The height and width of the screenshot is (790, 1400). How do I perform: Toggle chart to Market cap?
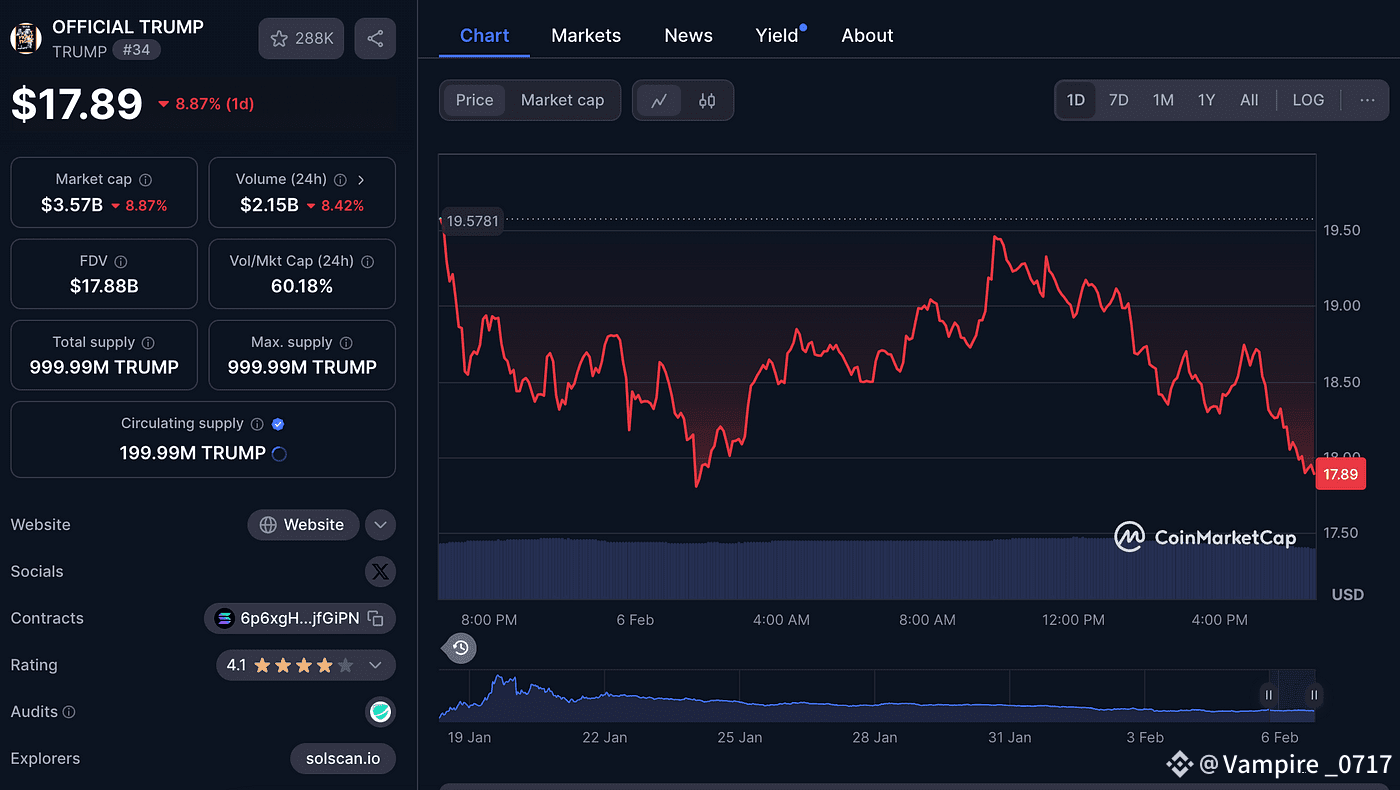pyautogui.click(x=562, y=100)
